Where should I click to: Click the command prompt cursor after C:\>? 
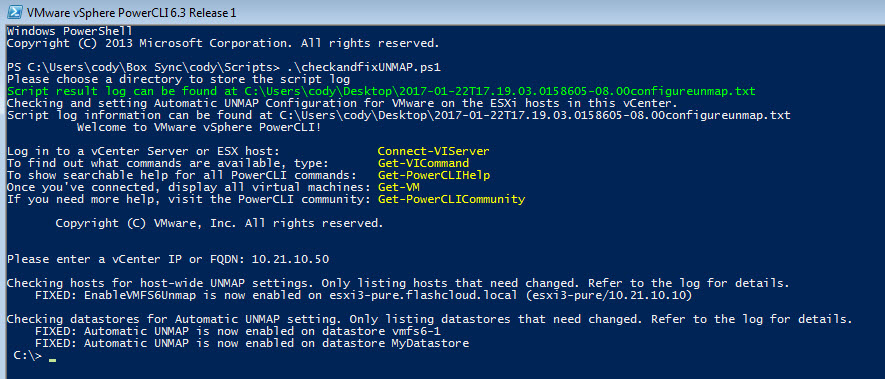52,359
